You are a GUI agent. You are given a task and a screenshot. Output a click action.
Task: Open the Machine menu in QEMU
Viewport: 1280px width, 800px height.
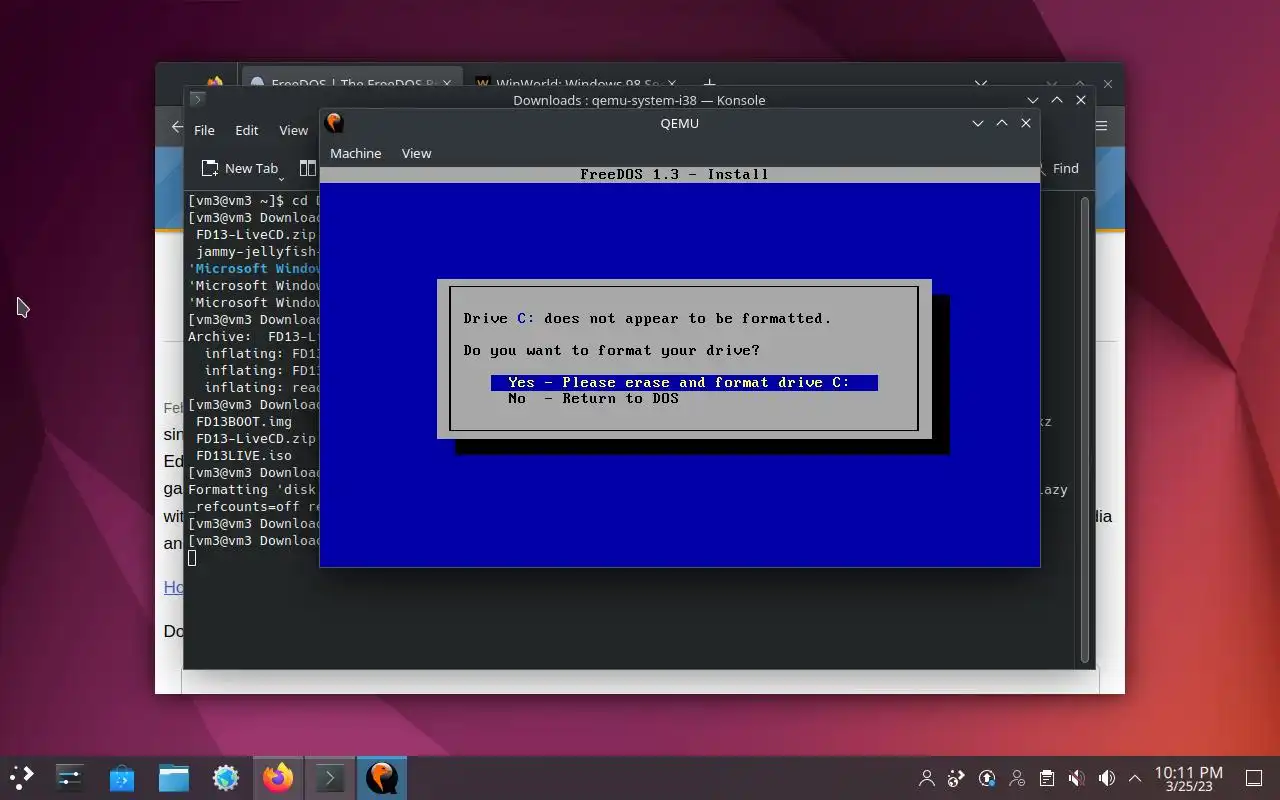[356, 153]
